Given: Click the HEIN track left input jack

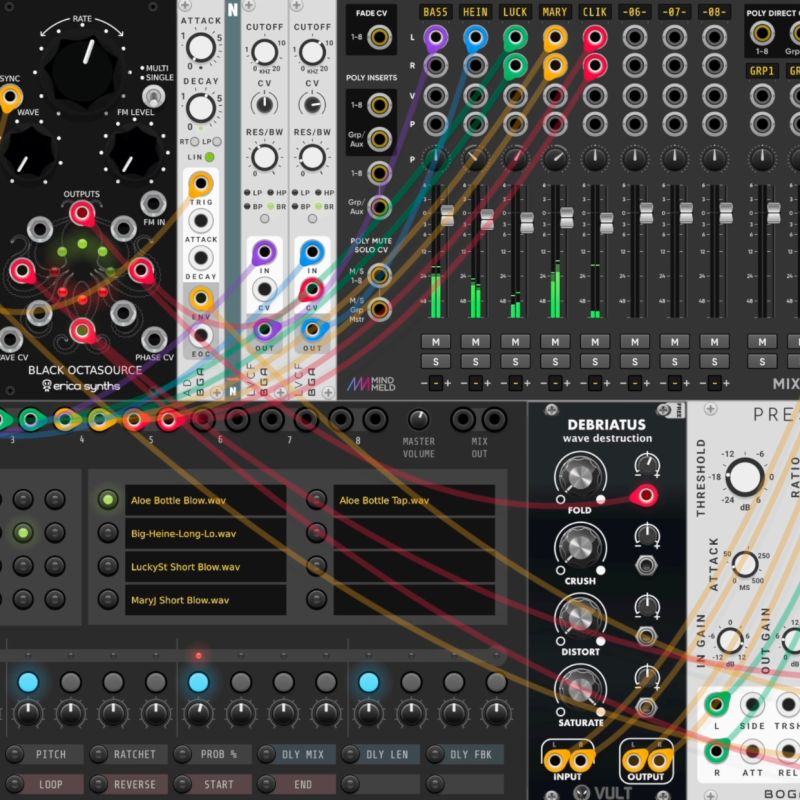Looking at the screenshot, I should (476, 37).
